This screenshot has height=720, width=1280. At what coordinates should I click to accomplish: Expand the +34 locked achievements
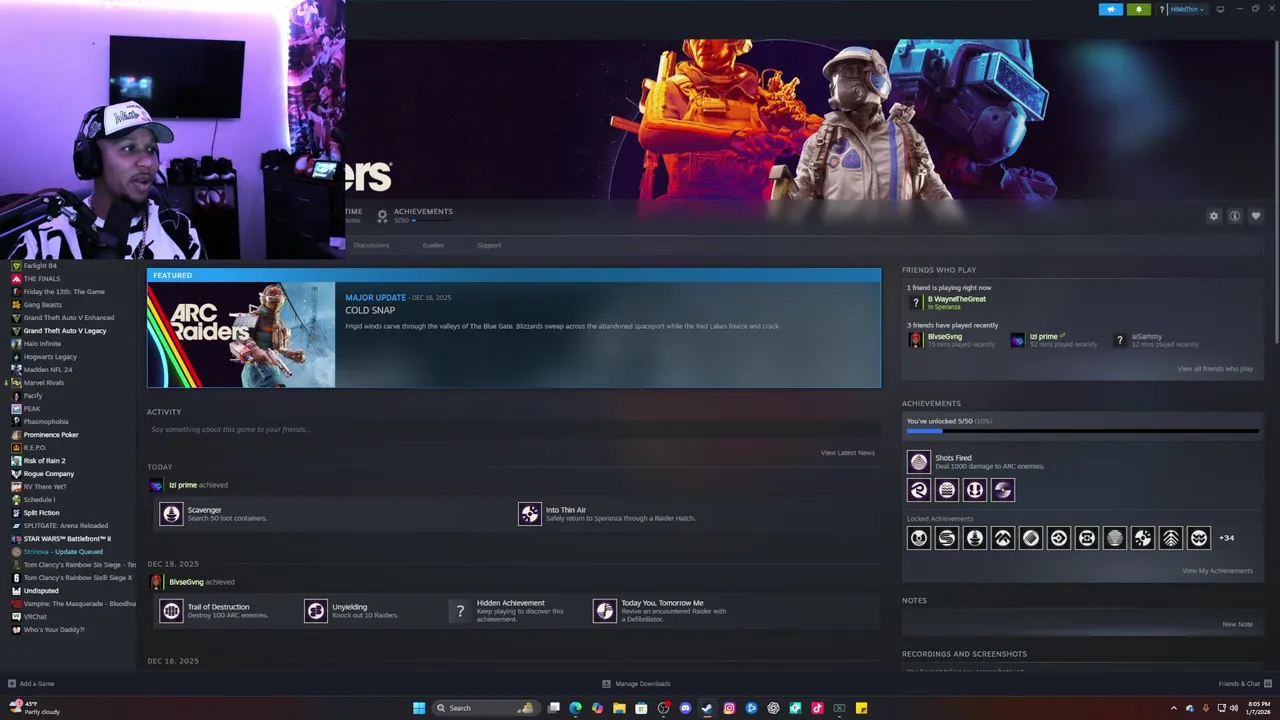click(x=1226, y=538)
